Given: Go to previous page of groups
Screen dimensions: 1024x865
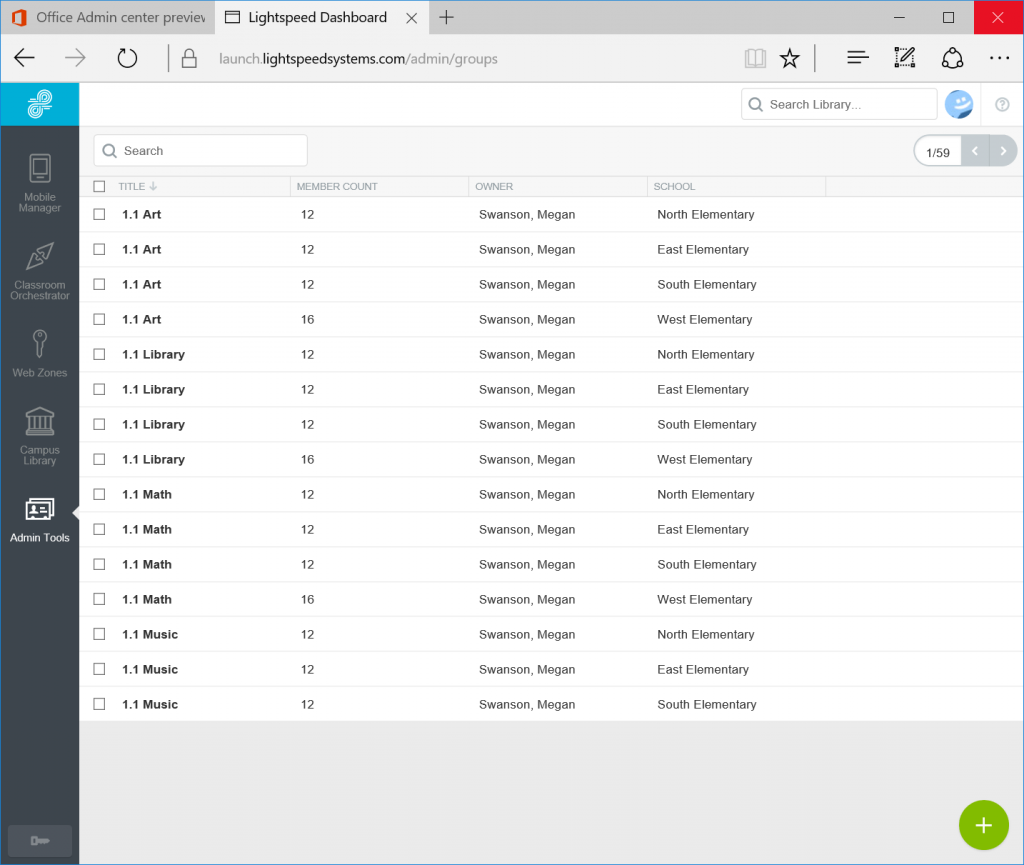Looking at the screenshot, I should [975, 151].
